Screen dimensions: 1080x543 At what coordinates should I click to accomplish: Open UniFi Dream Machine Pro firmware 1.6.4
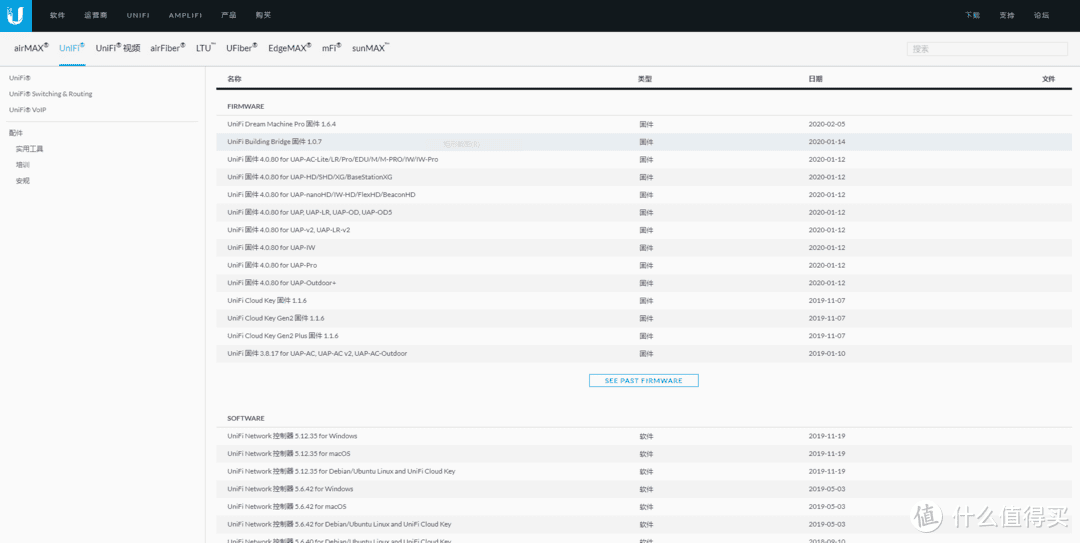coord(281,124)
